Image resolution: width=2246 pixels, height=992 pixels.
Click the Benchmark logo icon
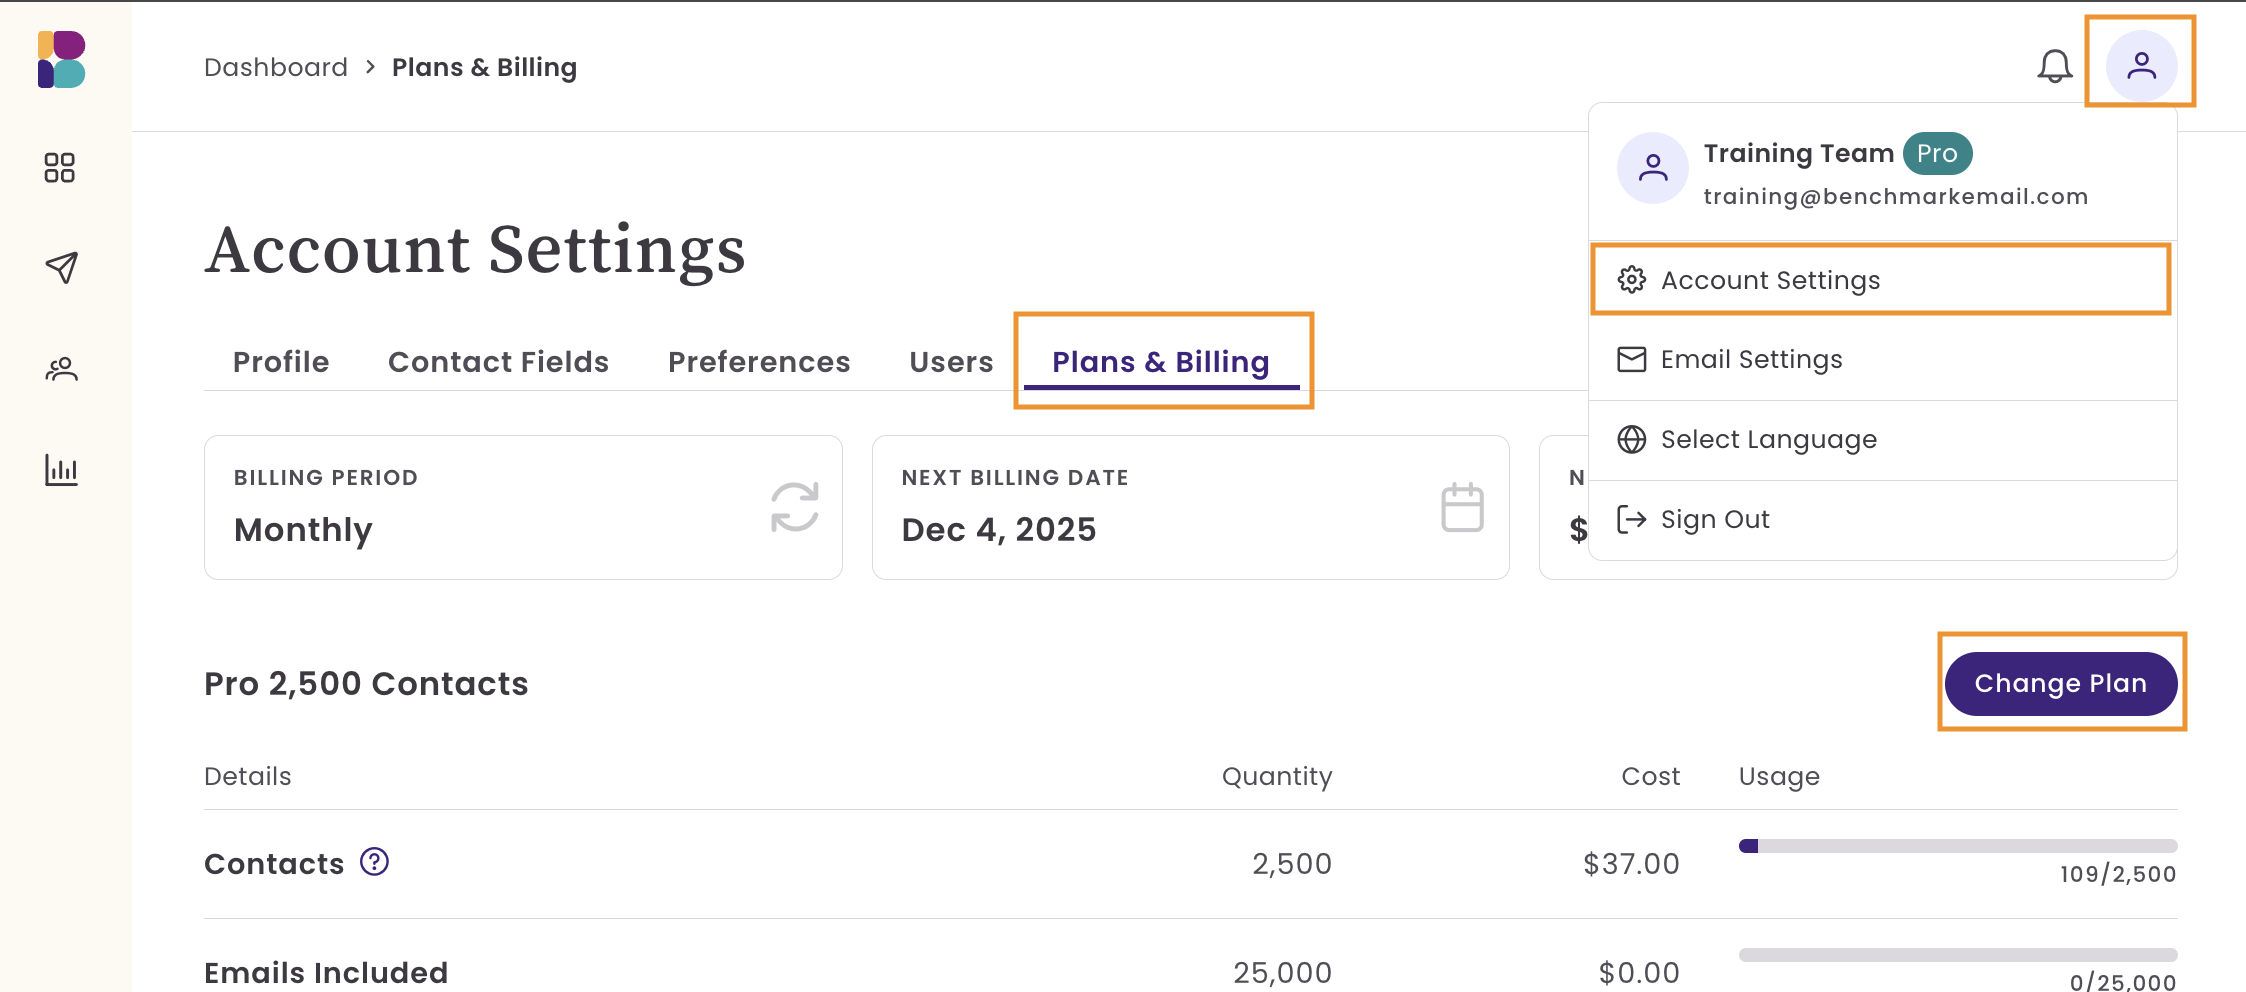(61, 60)
